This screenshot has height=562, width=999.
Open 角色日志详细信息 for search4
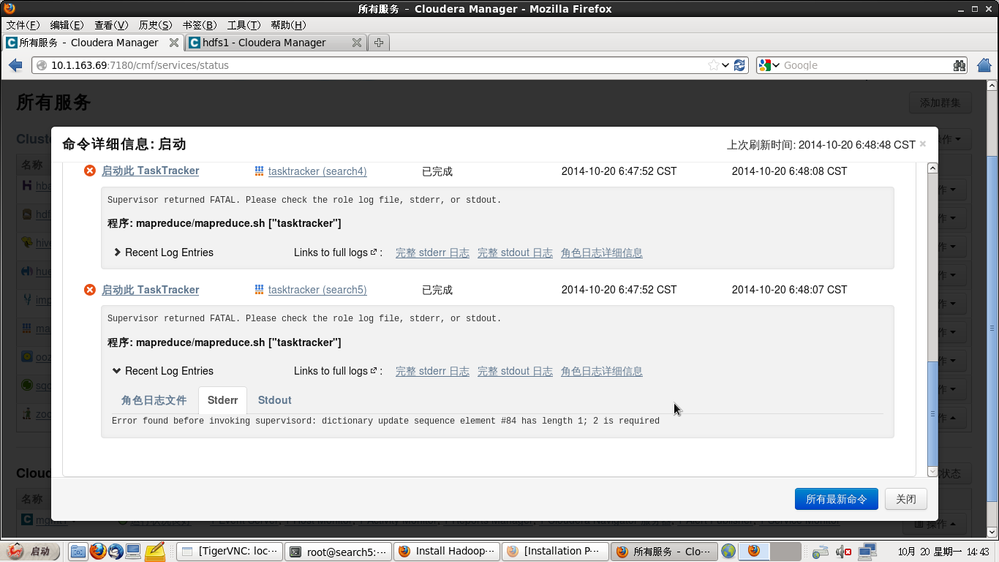tap(601, 253)
